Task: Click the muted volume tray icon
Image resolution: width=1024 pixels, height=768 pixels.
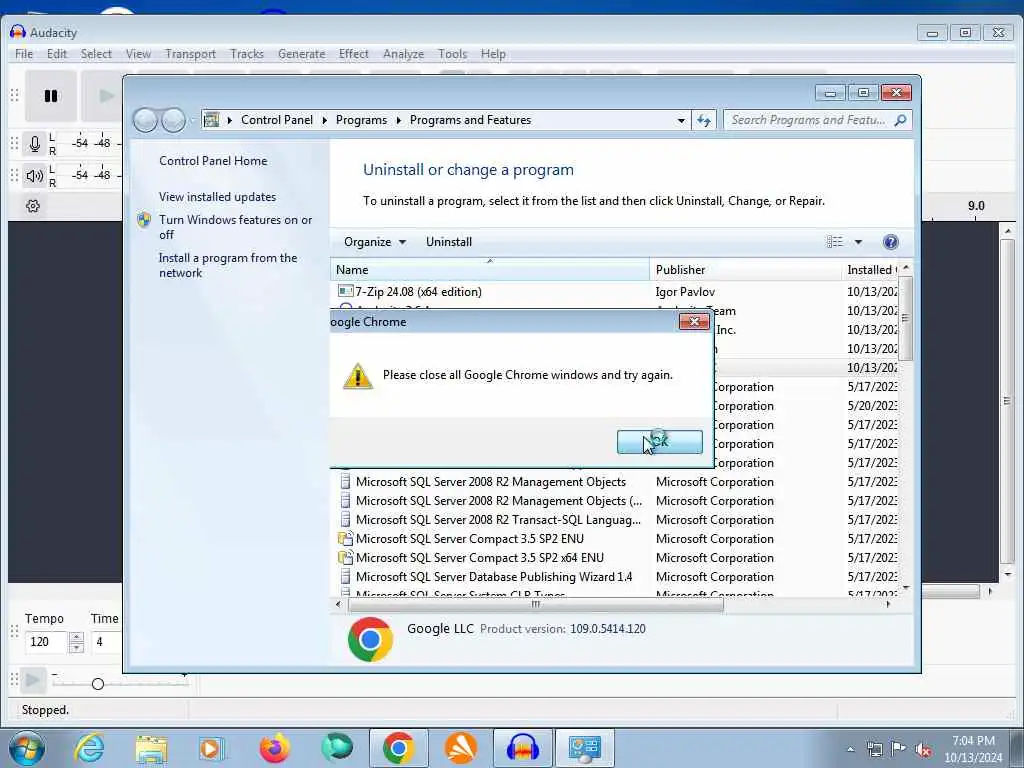Action: coord(923,749)
